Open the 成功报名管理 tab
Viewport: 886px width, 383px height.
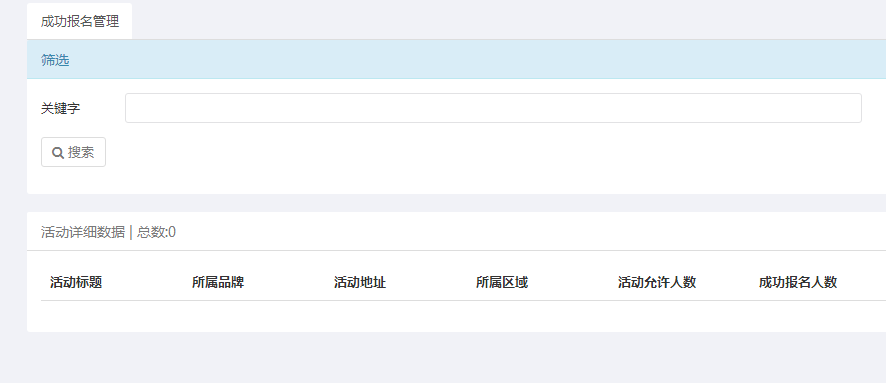(x=80, y=21)
